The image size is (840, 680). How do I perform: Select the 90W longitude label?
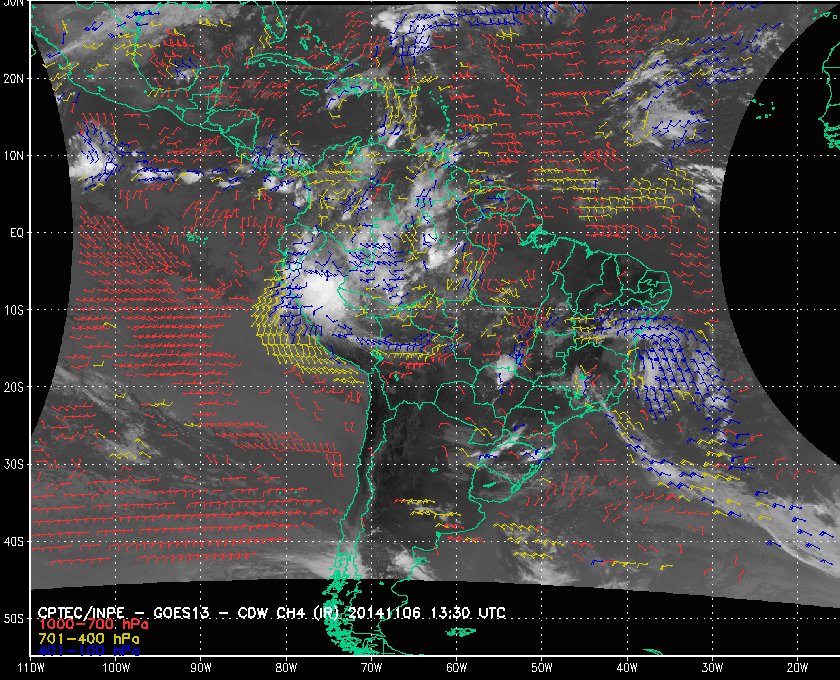(201, 668)
